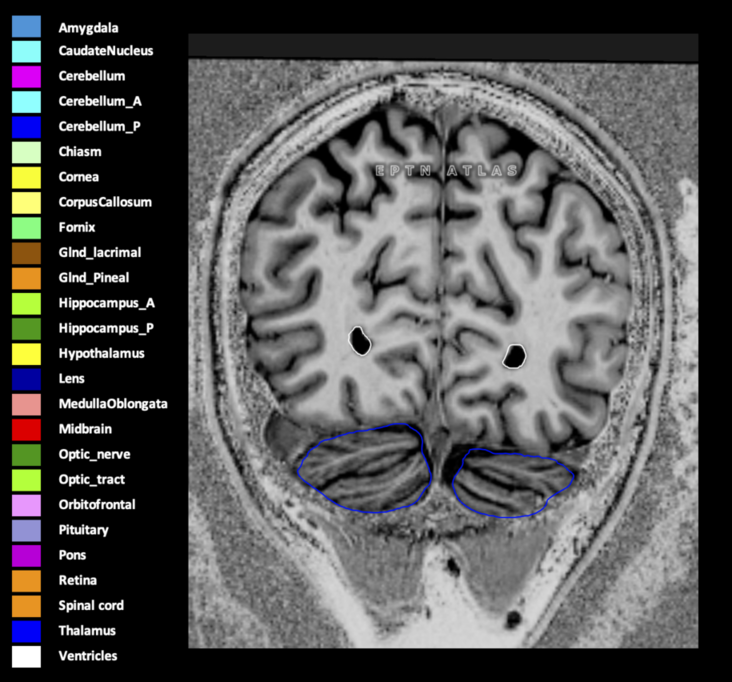Click the larger blue-outlined cerebellum contour
Viewport: 732px width, 682px height.
365,468
